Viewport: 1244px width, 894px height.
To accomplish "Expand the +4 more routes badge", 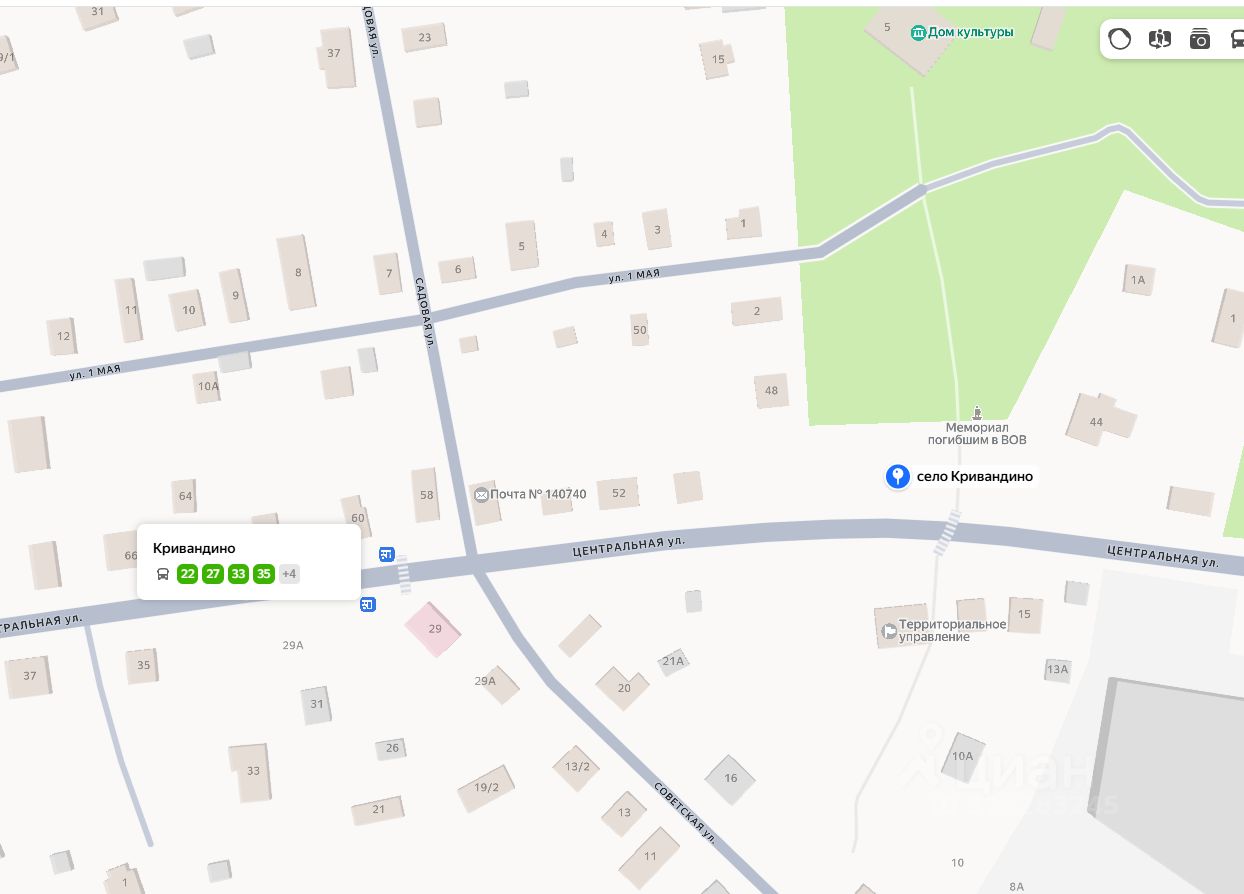I will pyautogui.click(x=289, y=574).
